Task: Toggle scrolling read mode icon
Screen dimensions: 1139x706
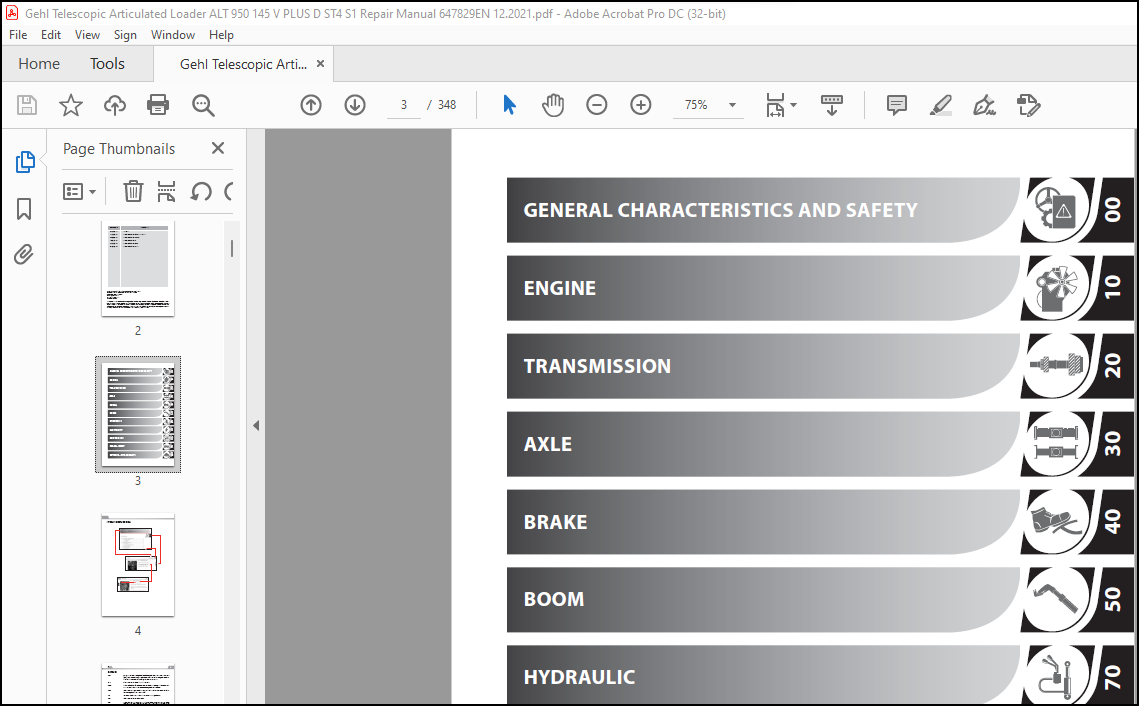Action: click(832, 105)
